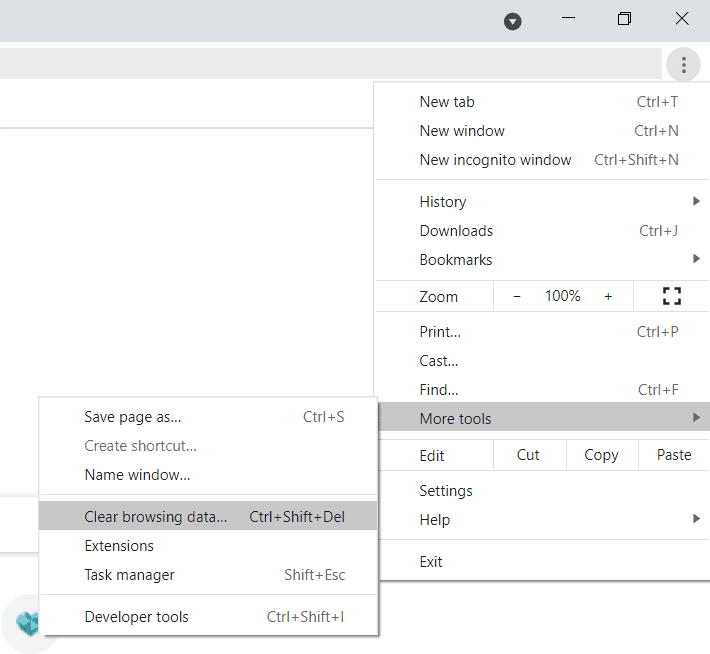This screenshot has height=654, width=710.
Task: Open the Downloads page
Action: click(x=542, y=231)
